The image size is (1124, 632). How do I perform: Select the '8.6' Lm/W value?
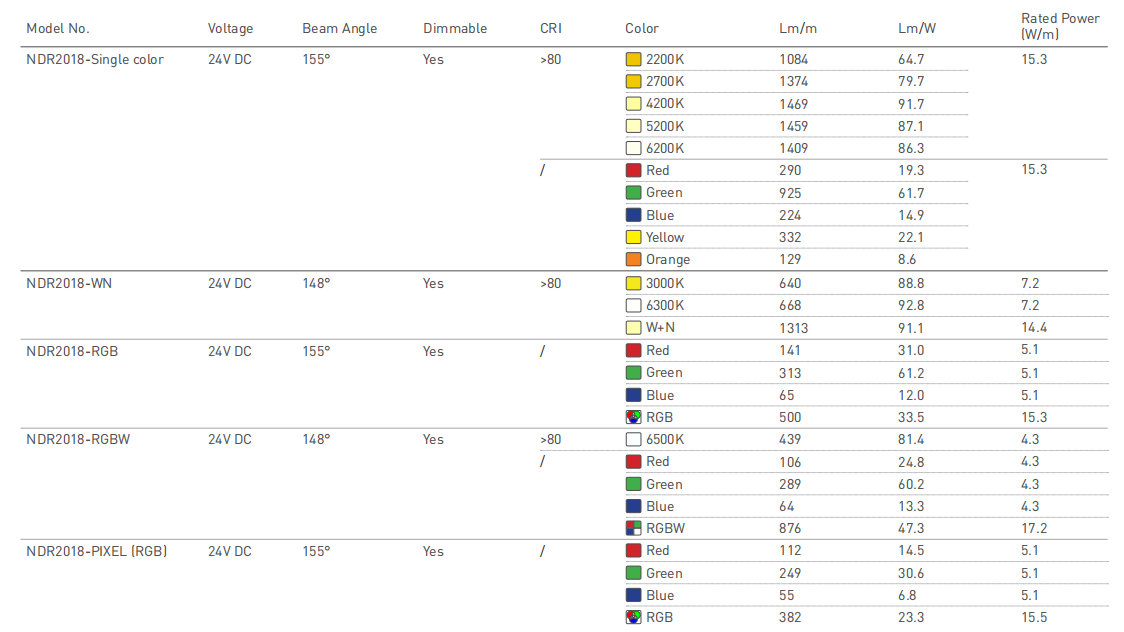coord(907,259)
